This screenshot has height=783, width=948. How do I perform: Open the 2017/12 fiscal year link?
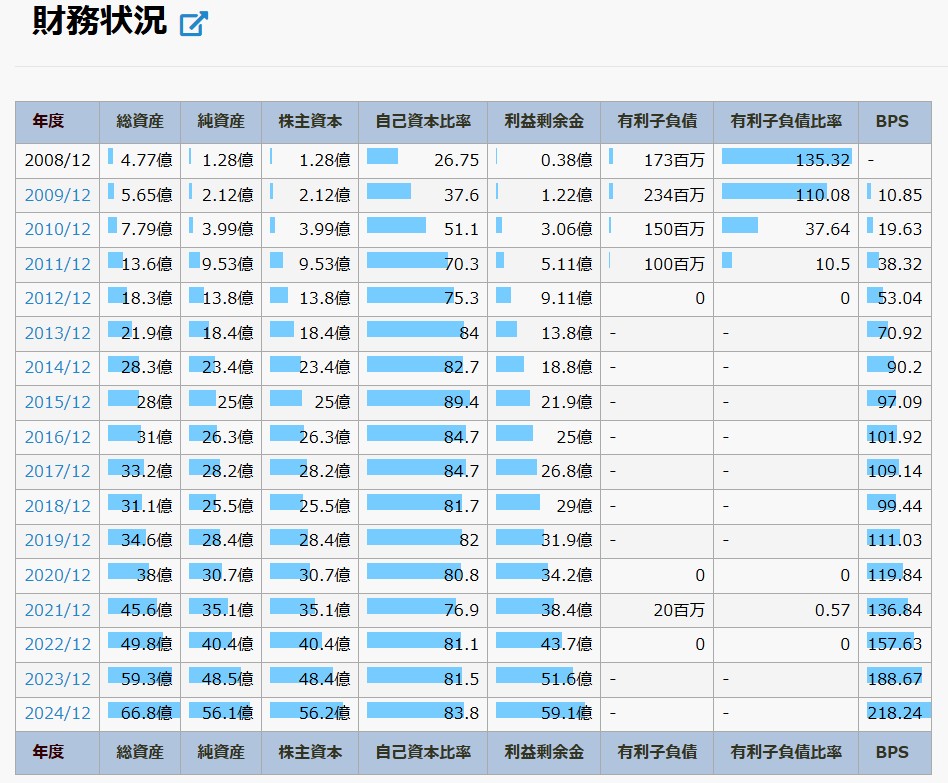[57, 471]
